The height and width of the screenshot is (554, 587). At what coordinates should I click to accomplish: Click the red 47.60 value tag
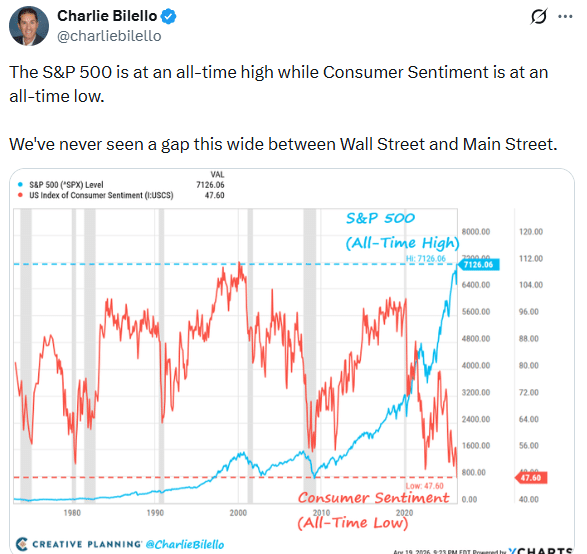coord(531,478)
